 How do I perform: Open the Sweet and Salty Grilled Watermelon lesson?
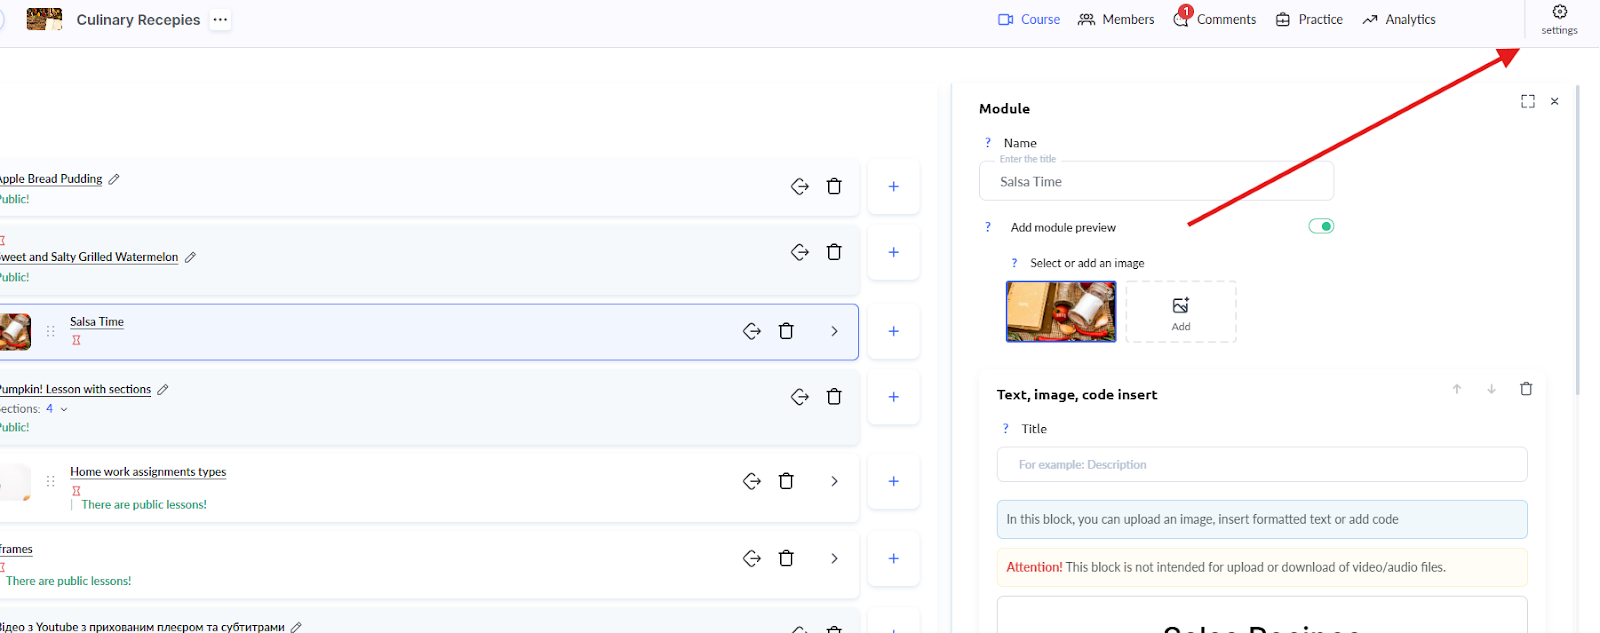point(92,257)
